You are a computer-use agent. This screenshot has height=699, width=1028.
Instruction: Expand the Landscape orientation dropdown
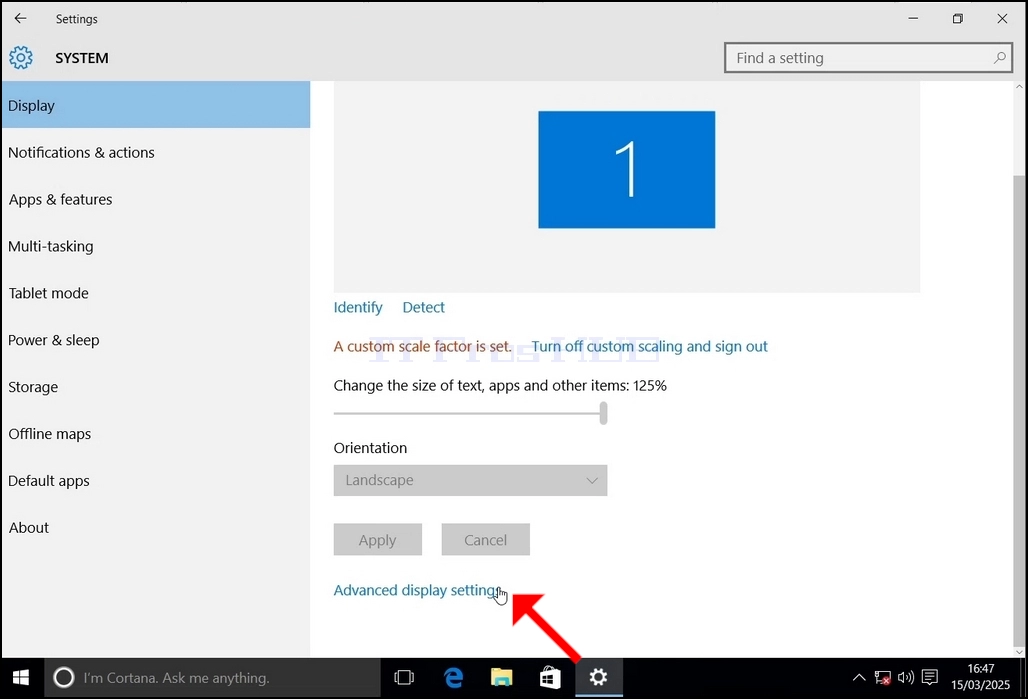pyautogui.click(x=470, y=480)
